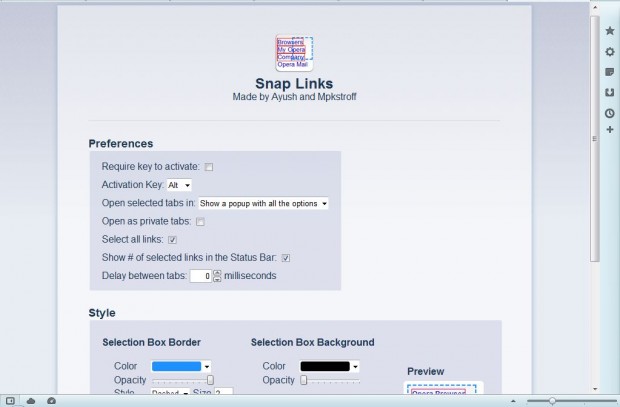Open the Bookmarks star panel in sidebar
This screenshot has height=407, width=620.
[610, 30]
